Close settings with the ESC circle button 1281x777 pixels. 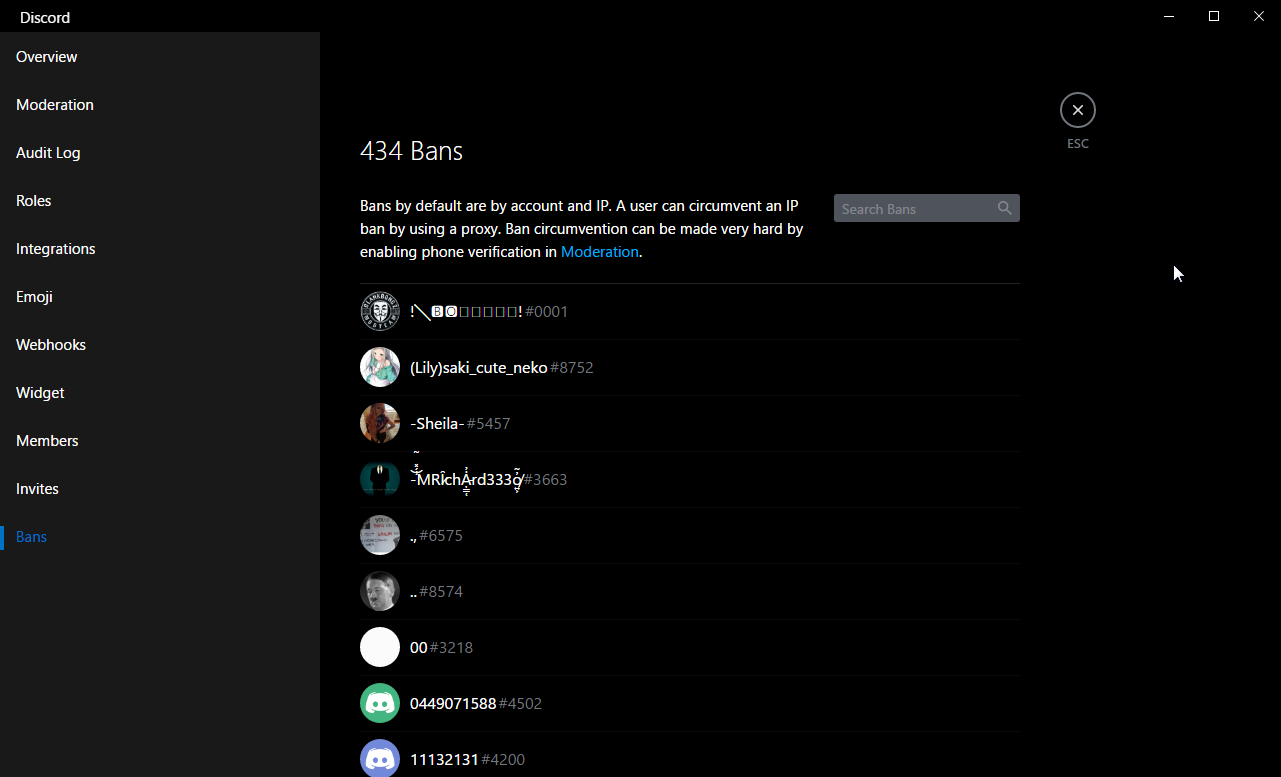1078,110
